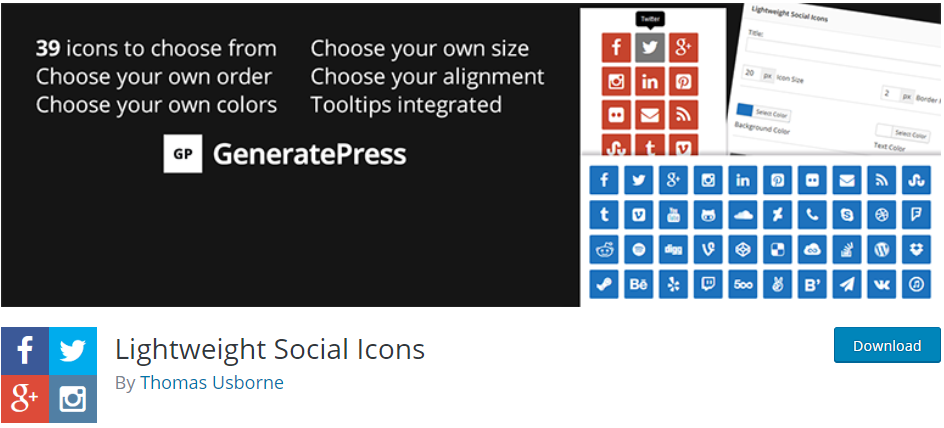Click the blue Select Color background swatch
This screenshot has height=428, width=944.
point(745,110)
